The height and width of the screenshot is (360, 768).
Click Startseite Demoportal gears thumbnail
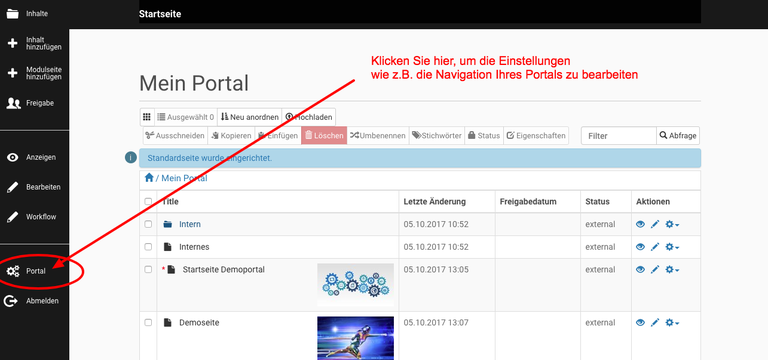pos(355,285)
